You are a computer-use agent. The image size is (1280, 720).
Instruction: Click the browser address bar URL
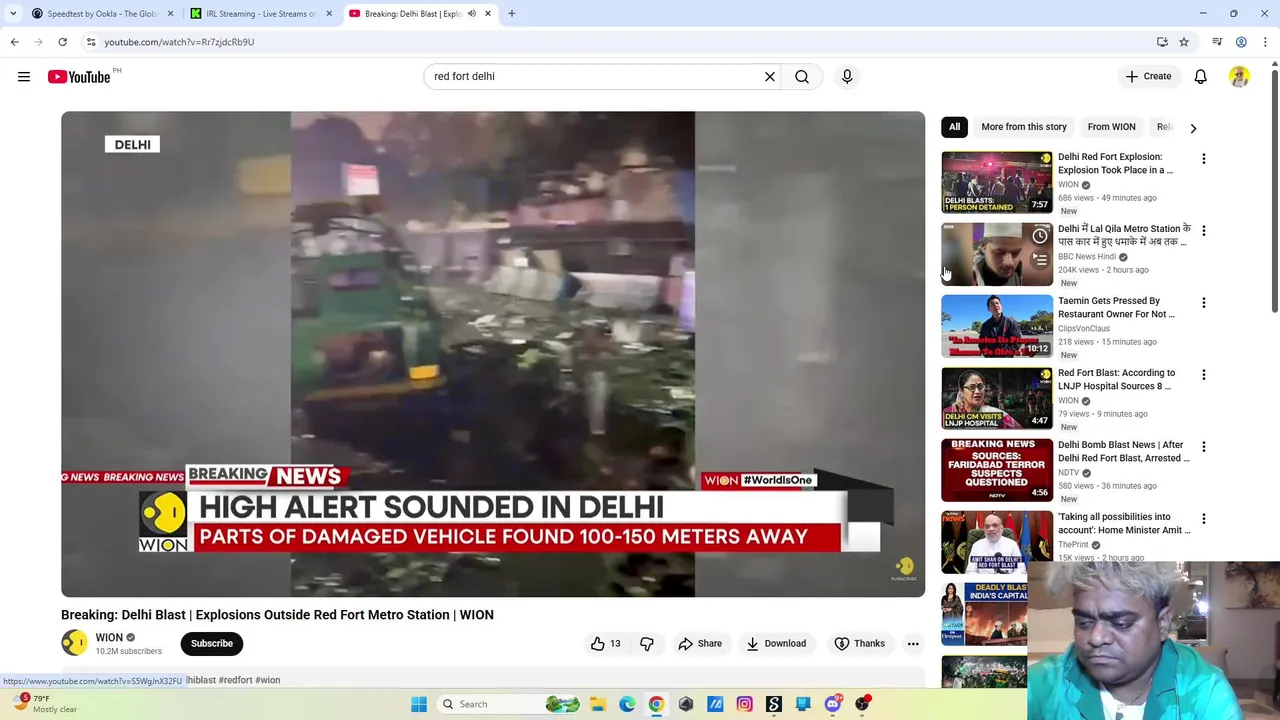coord(179,42)
